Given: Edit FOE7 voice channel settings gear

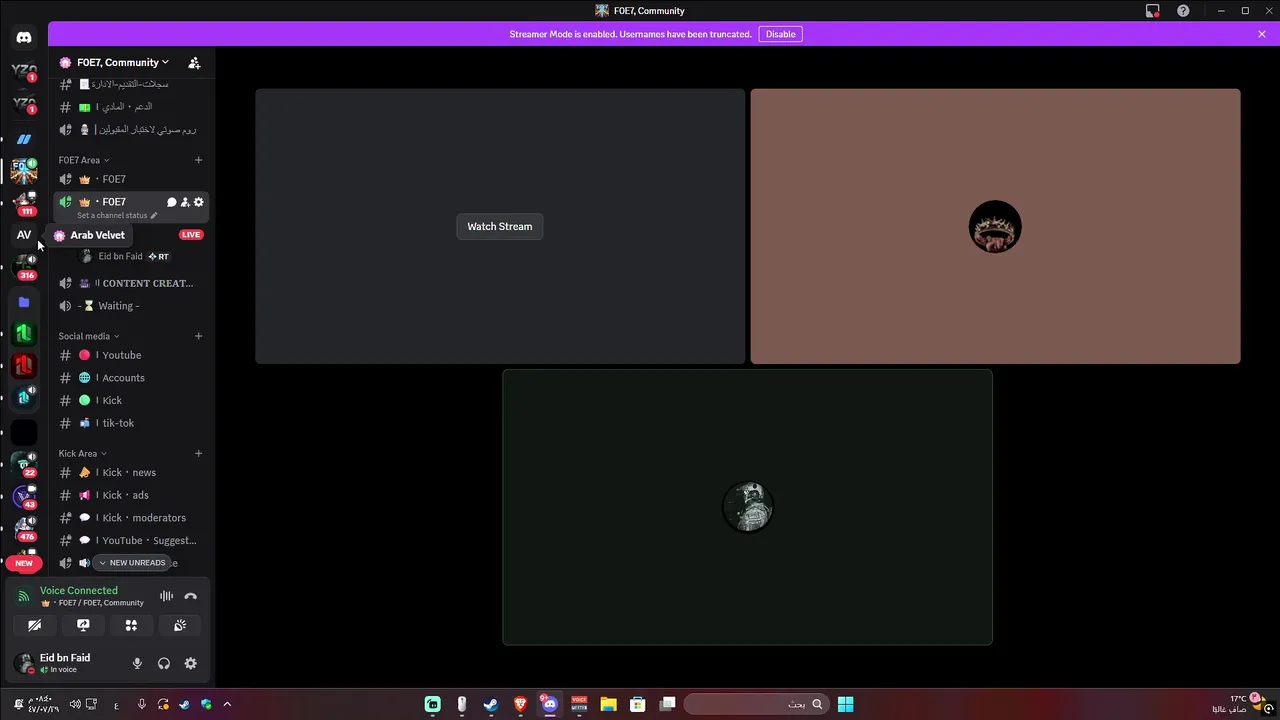Looking at the screenshot, I should [199, 202].
